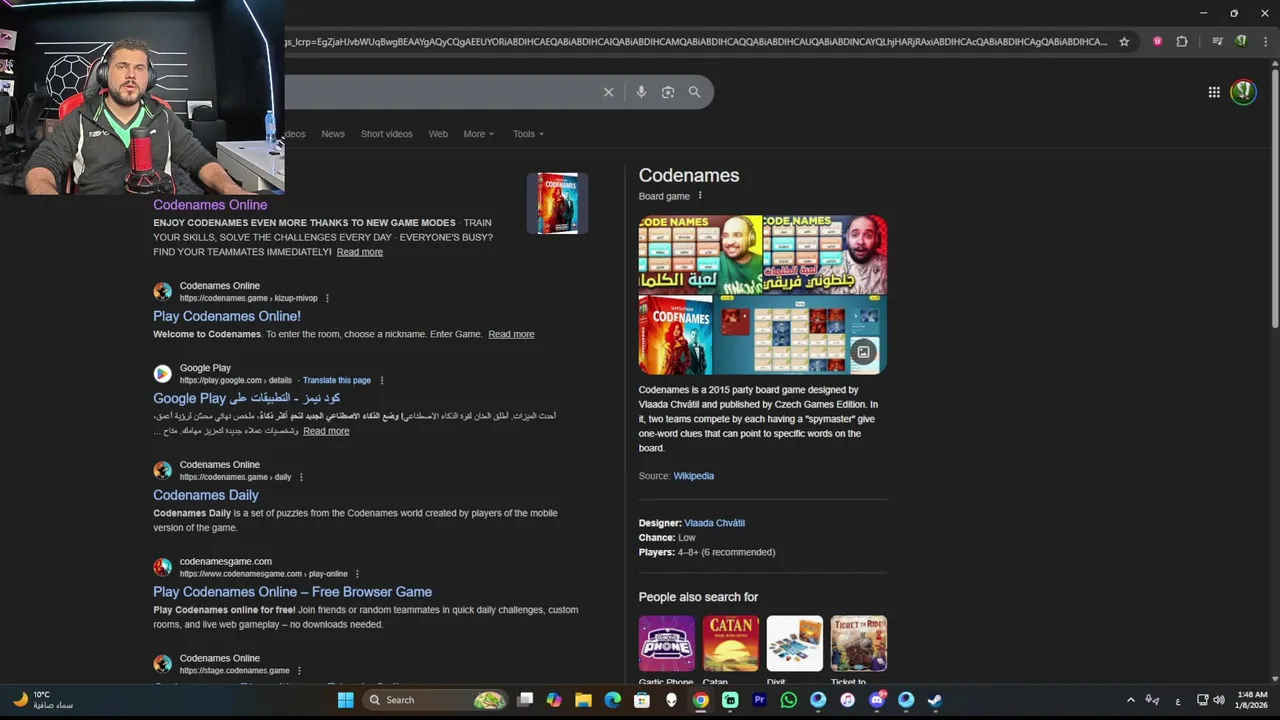1280x720 pixels.
Task: Open Windows Start menu
Action: click(346, 700)
